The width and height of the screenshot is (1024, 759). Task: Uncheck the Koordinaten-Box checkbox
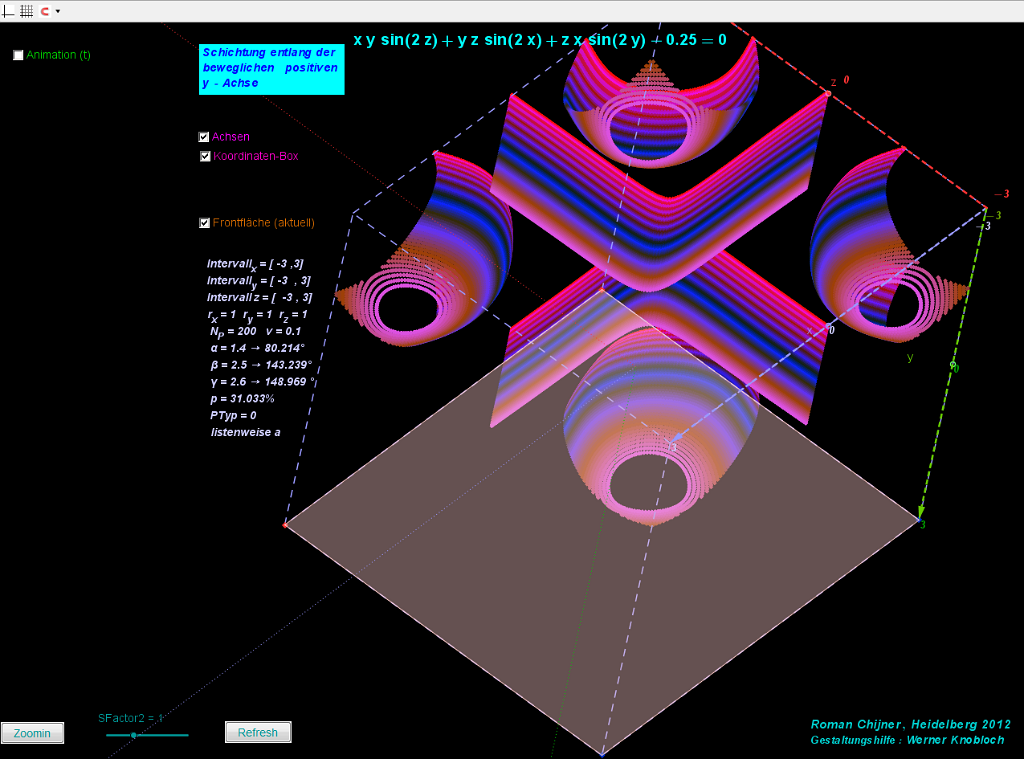[204, 156]
